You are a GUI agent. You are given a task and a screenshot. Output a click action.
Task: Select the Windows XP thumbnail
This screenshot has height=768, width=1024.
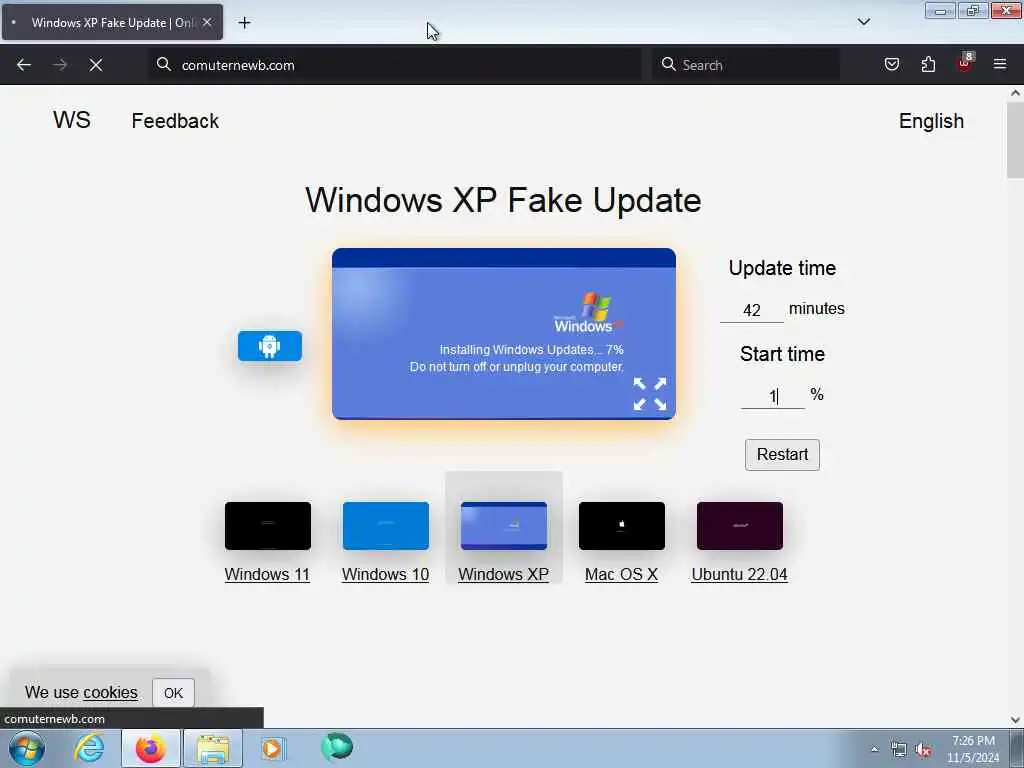(504, 526)
